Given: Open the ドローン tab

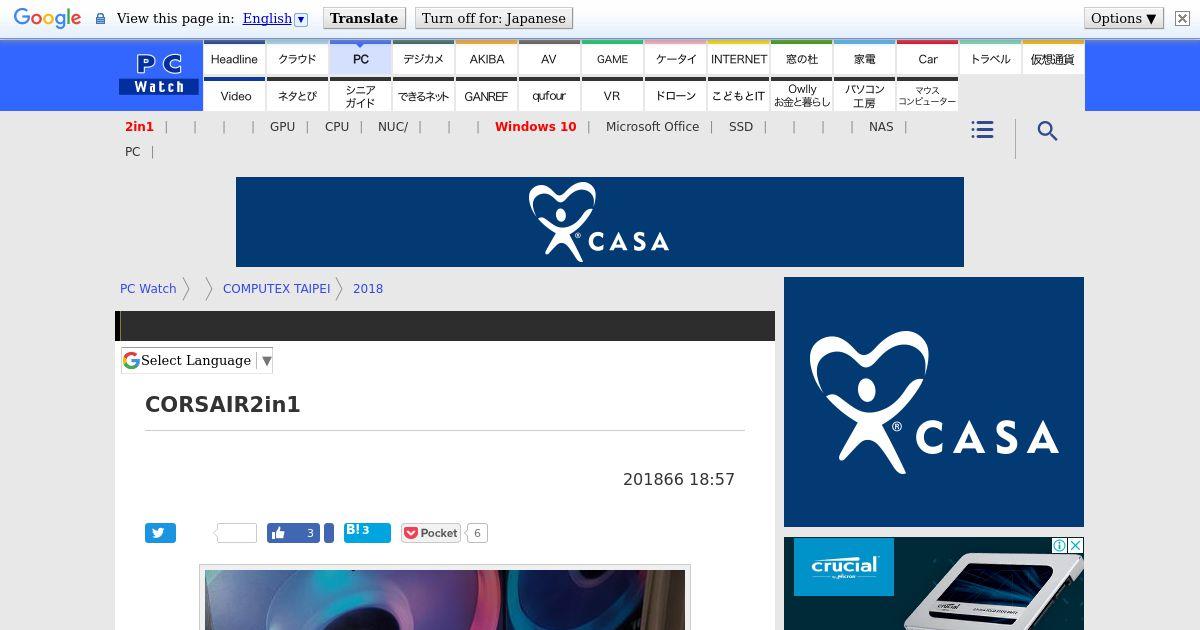Looking at the screenshot, I should pos(676,96).
